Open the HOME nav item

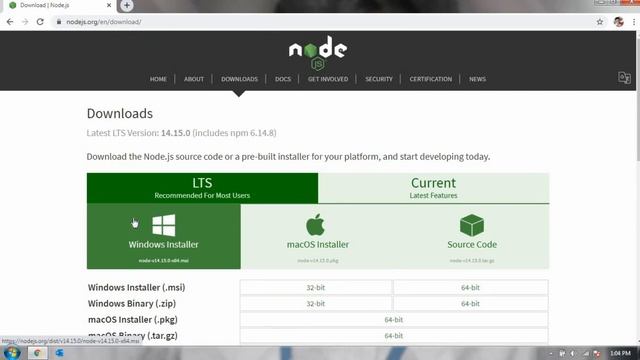click(x=158, y=79)
